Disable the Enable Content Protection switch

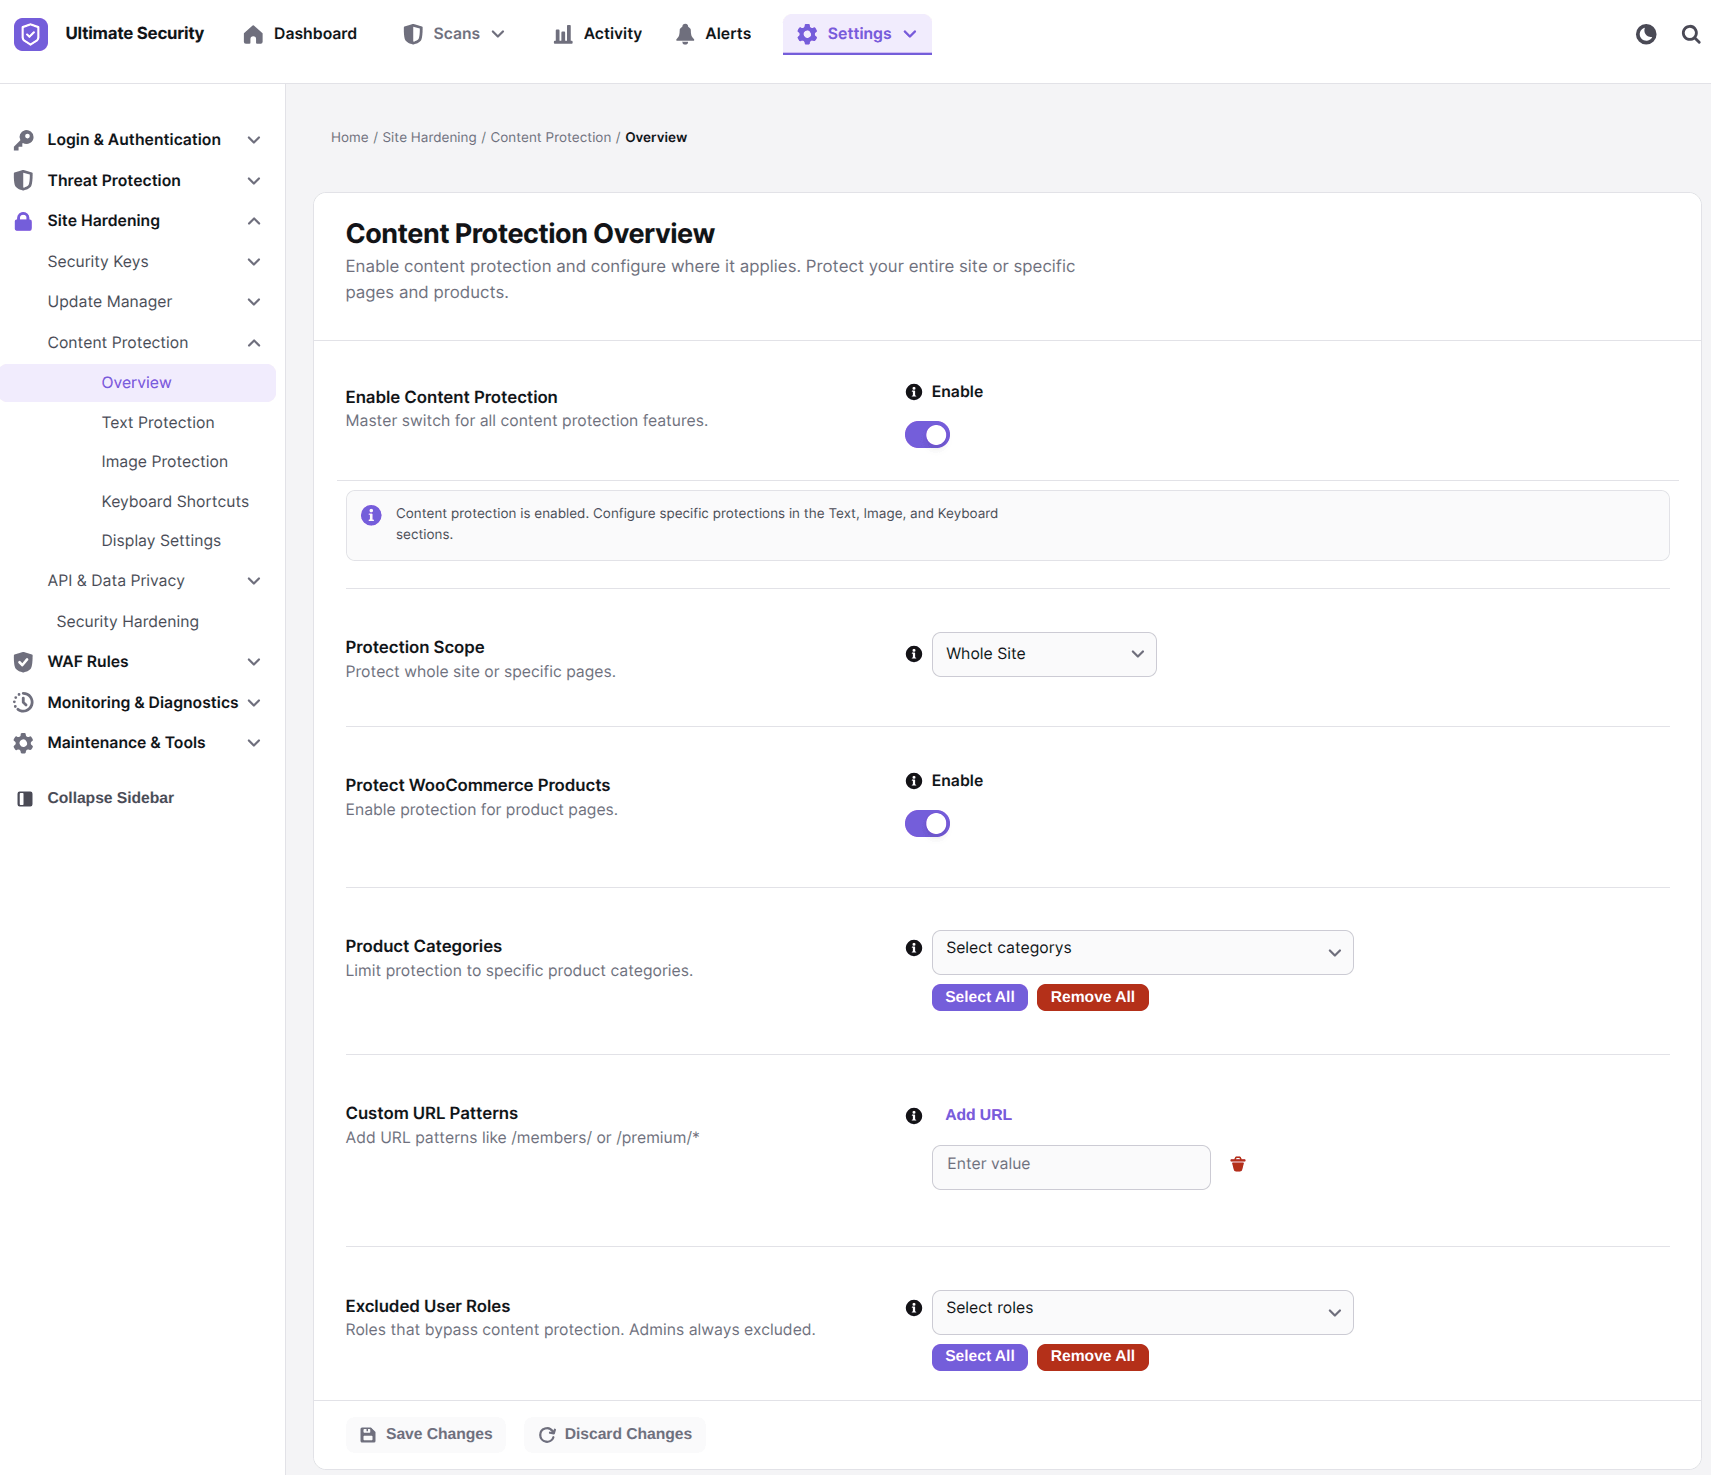pyautogui.click(x=927, y=435)
